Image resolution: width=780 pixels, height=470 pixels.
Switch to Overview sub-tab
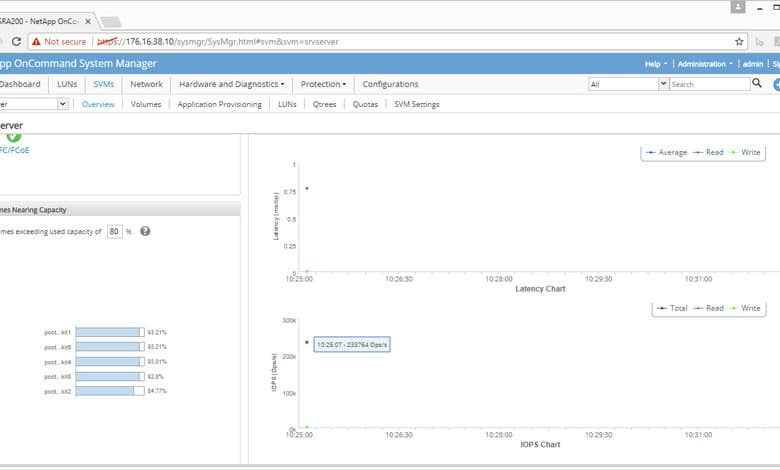coord(98,104)
